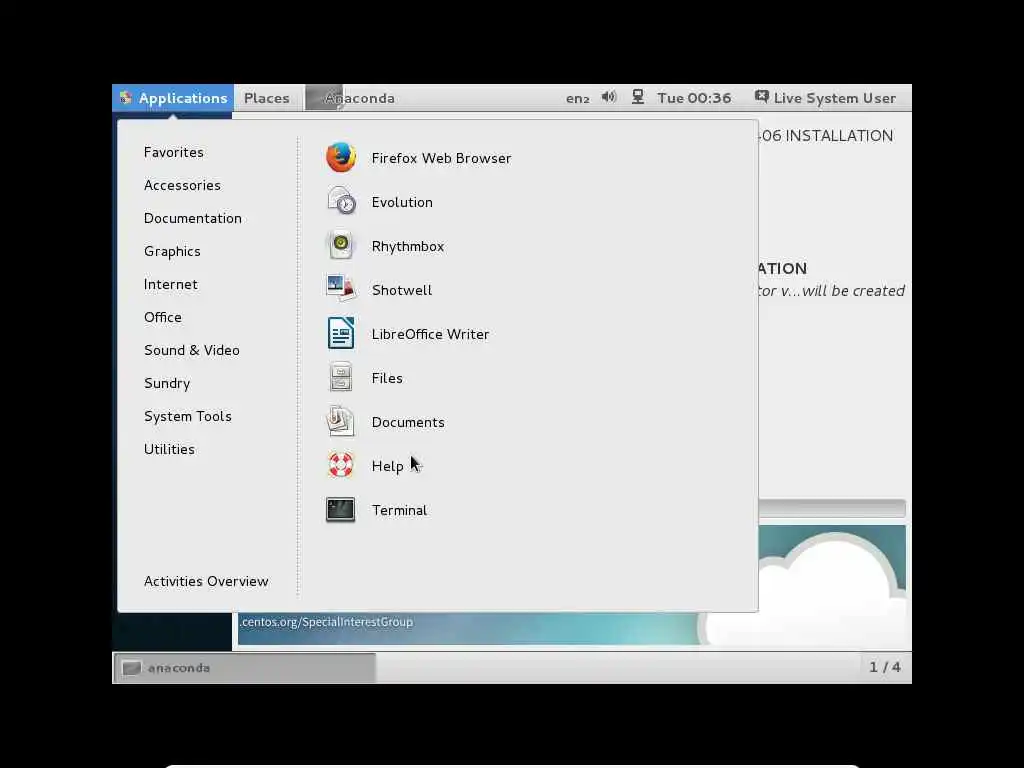The width and height of the screenshot is (1024, 768).
Task: Open the Tue 00:36 clock menu
Action: (x=694, y=98)
